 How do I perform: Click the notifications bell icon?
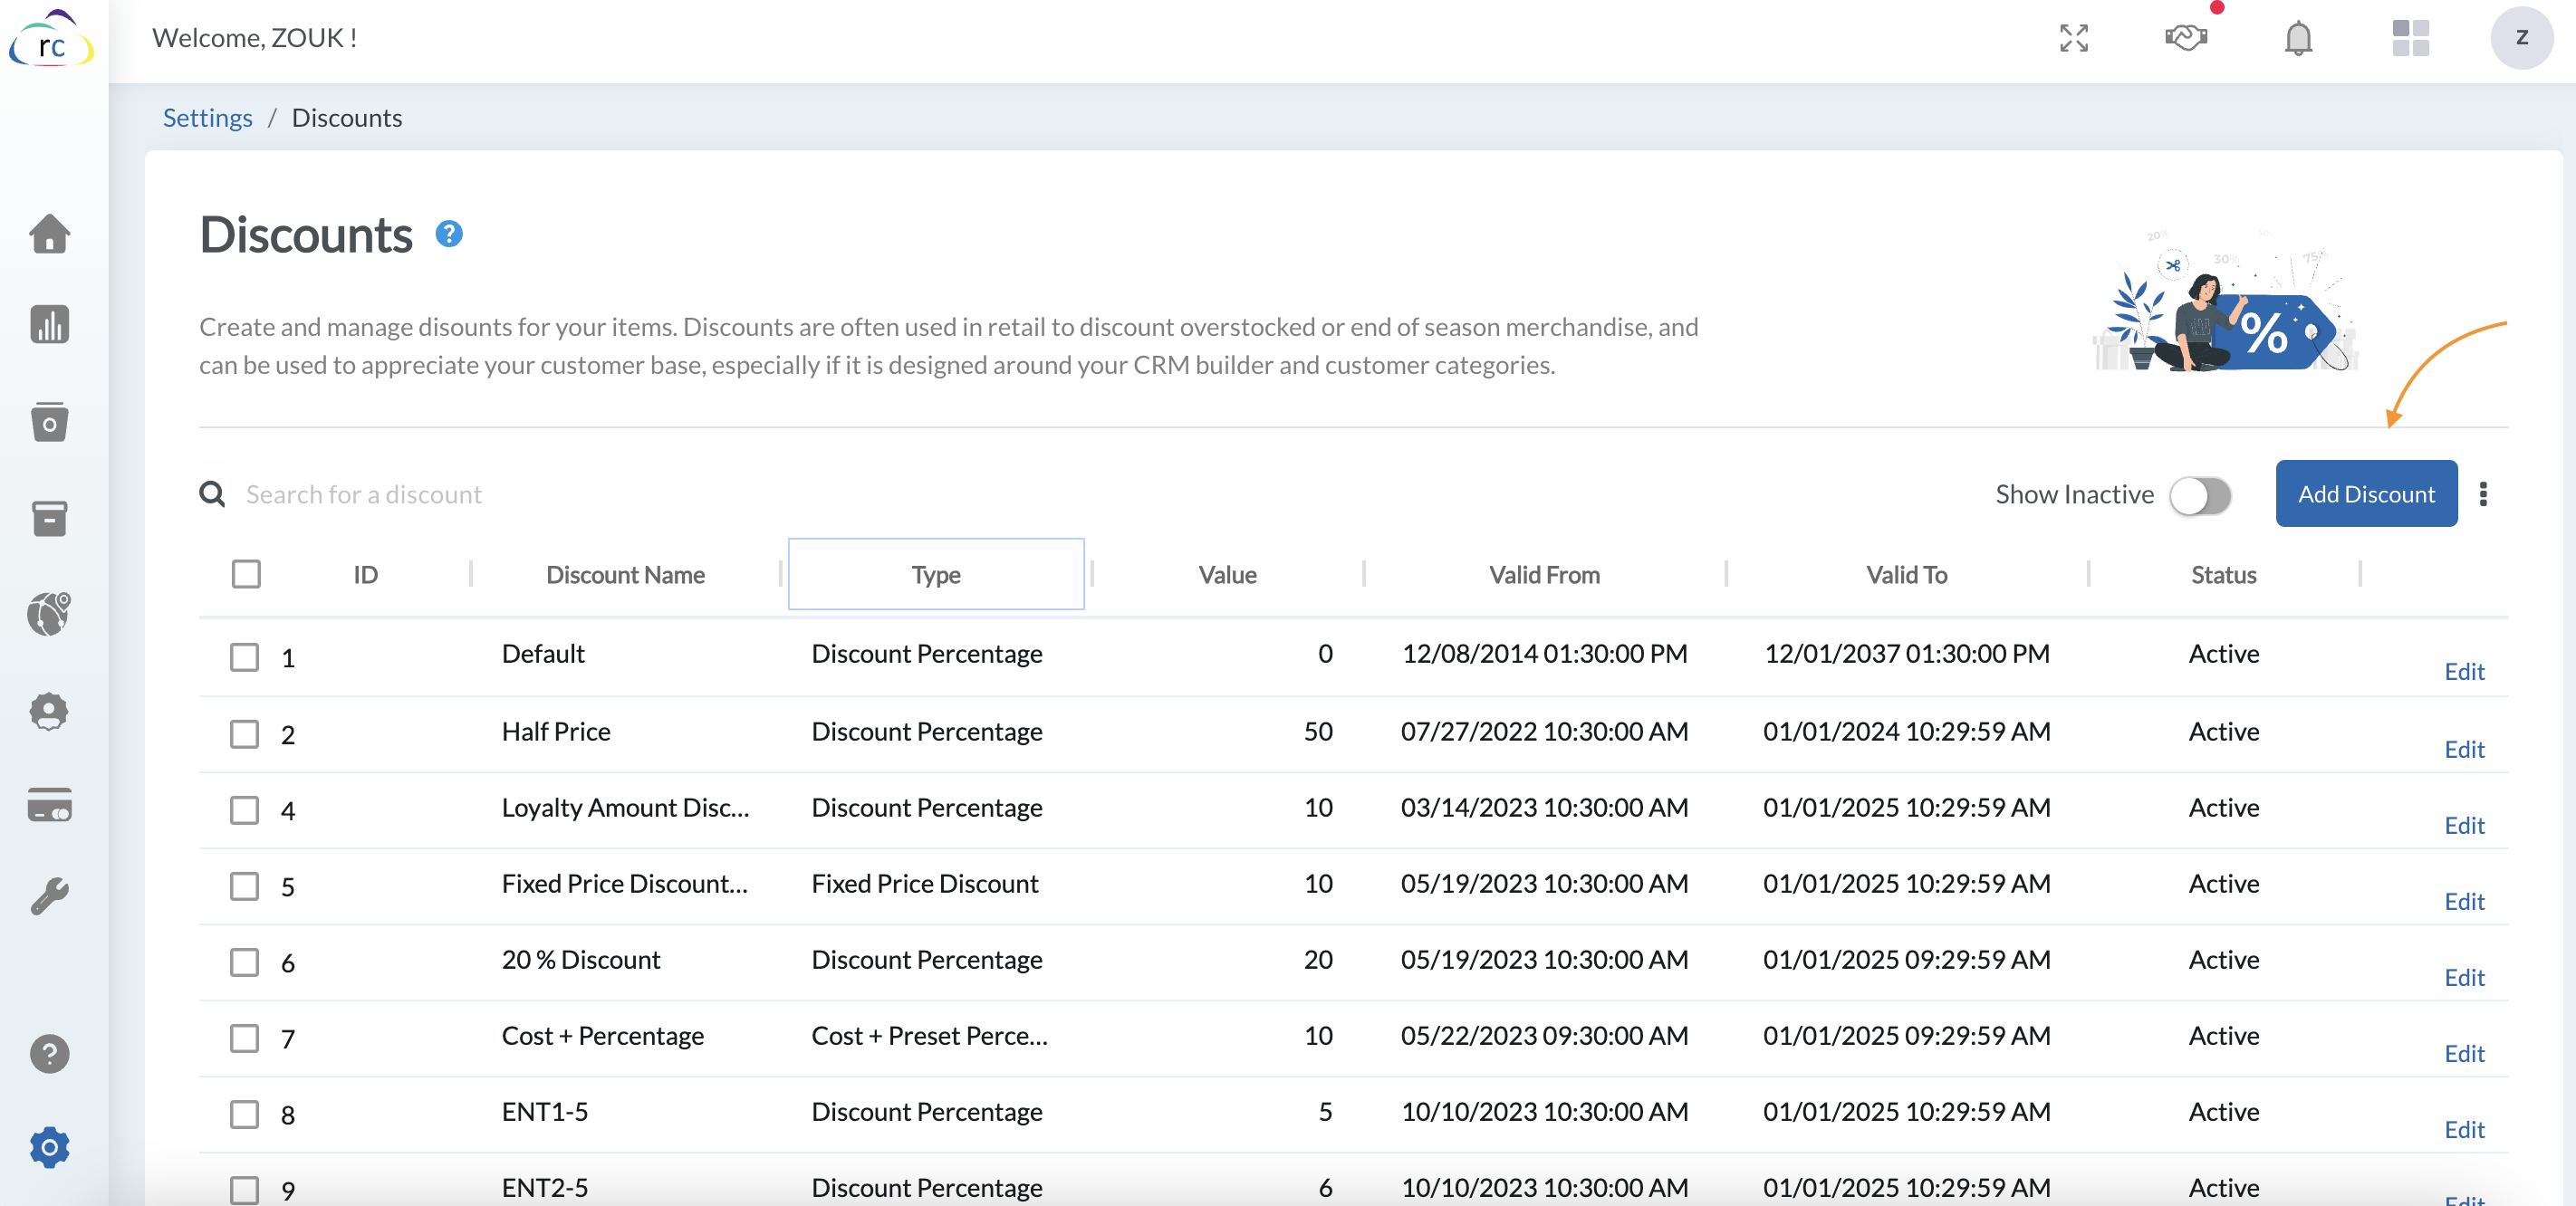(2298, 38)
